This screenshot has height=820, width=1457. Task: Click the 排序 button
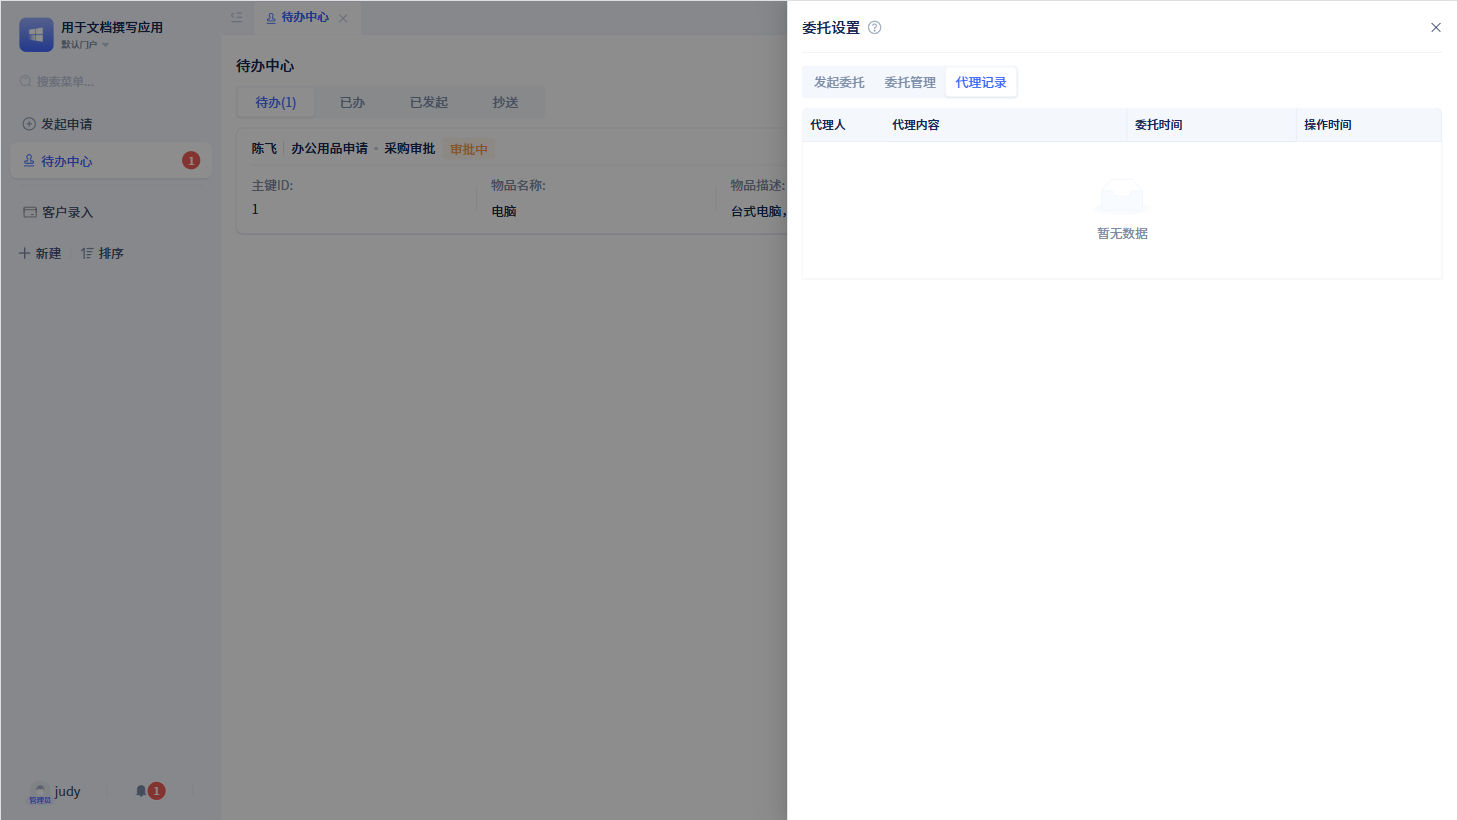[102, 254]
